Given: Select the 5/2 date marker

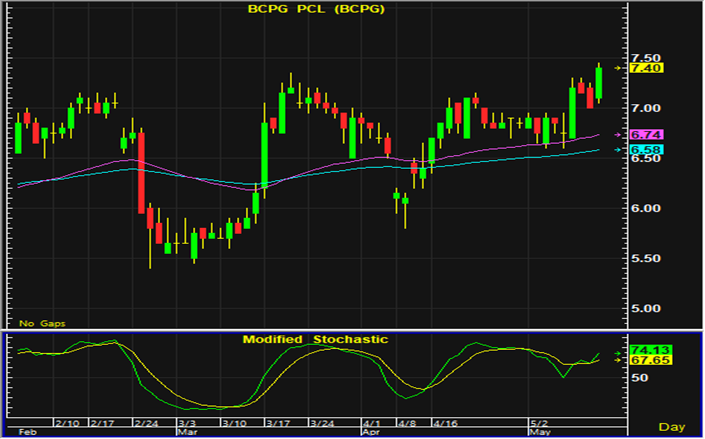Looking at the screenshot, I should click(540, 423).
